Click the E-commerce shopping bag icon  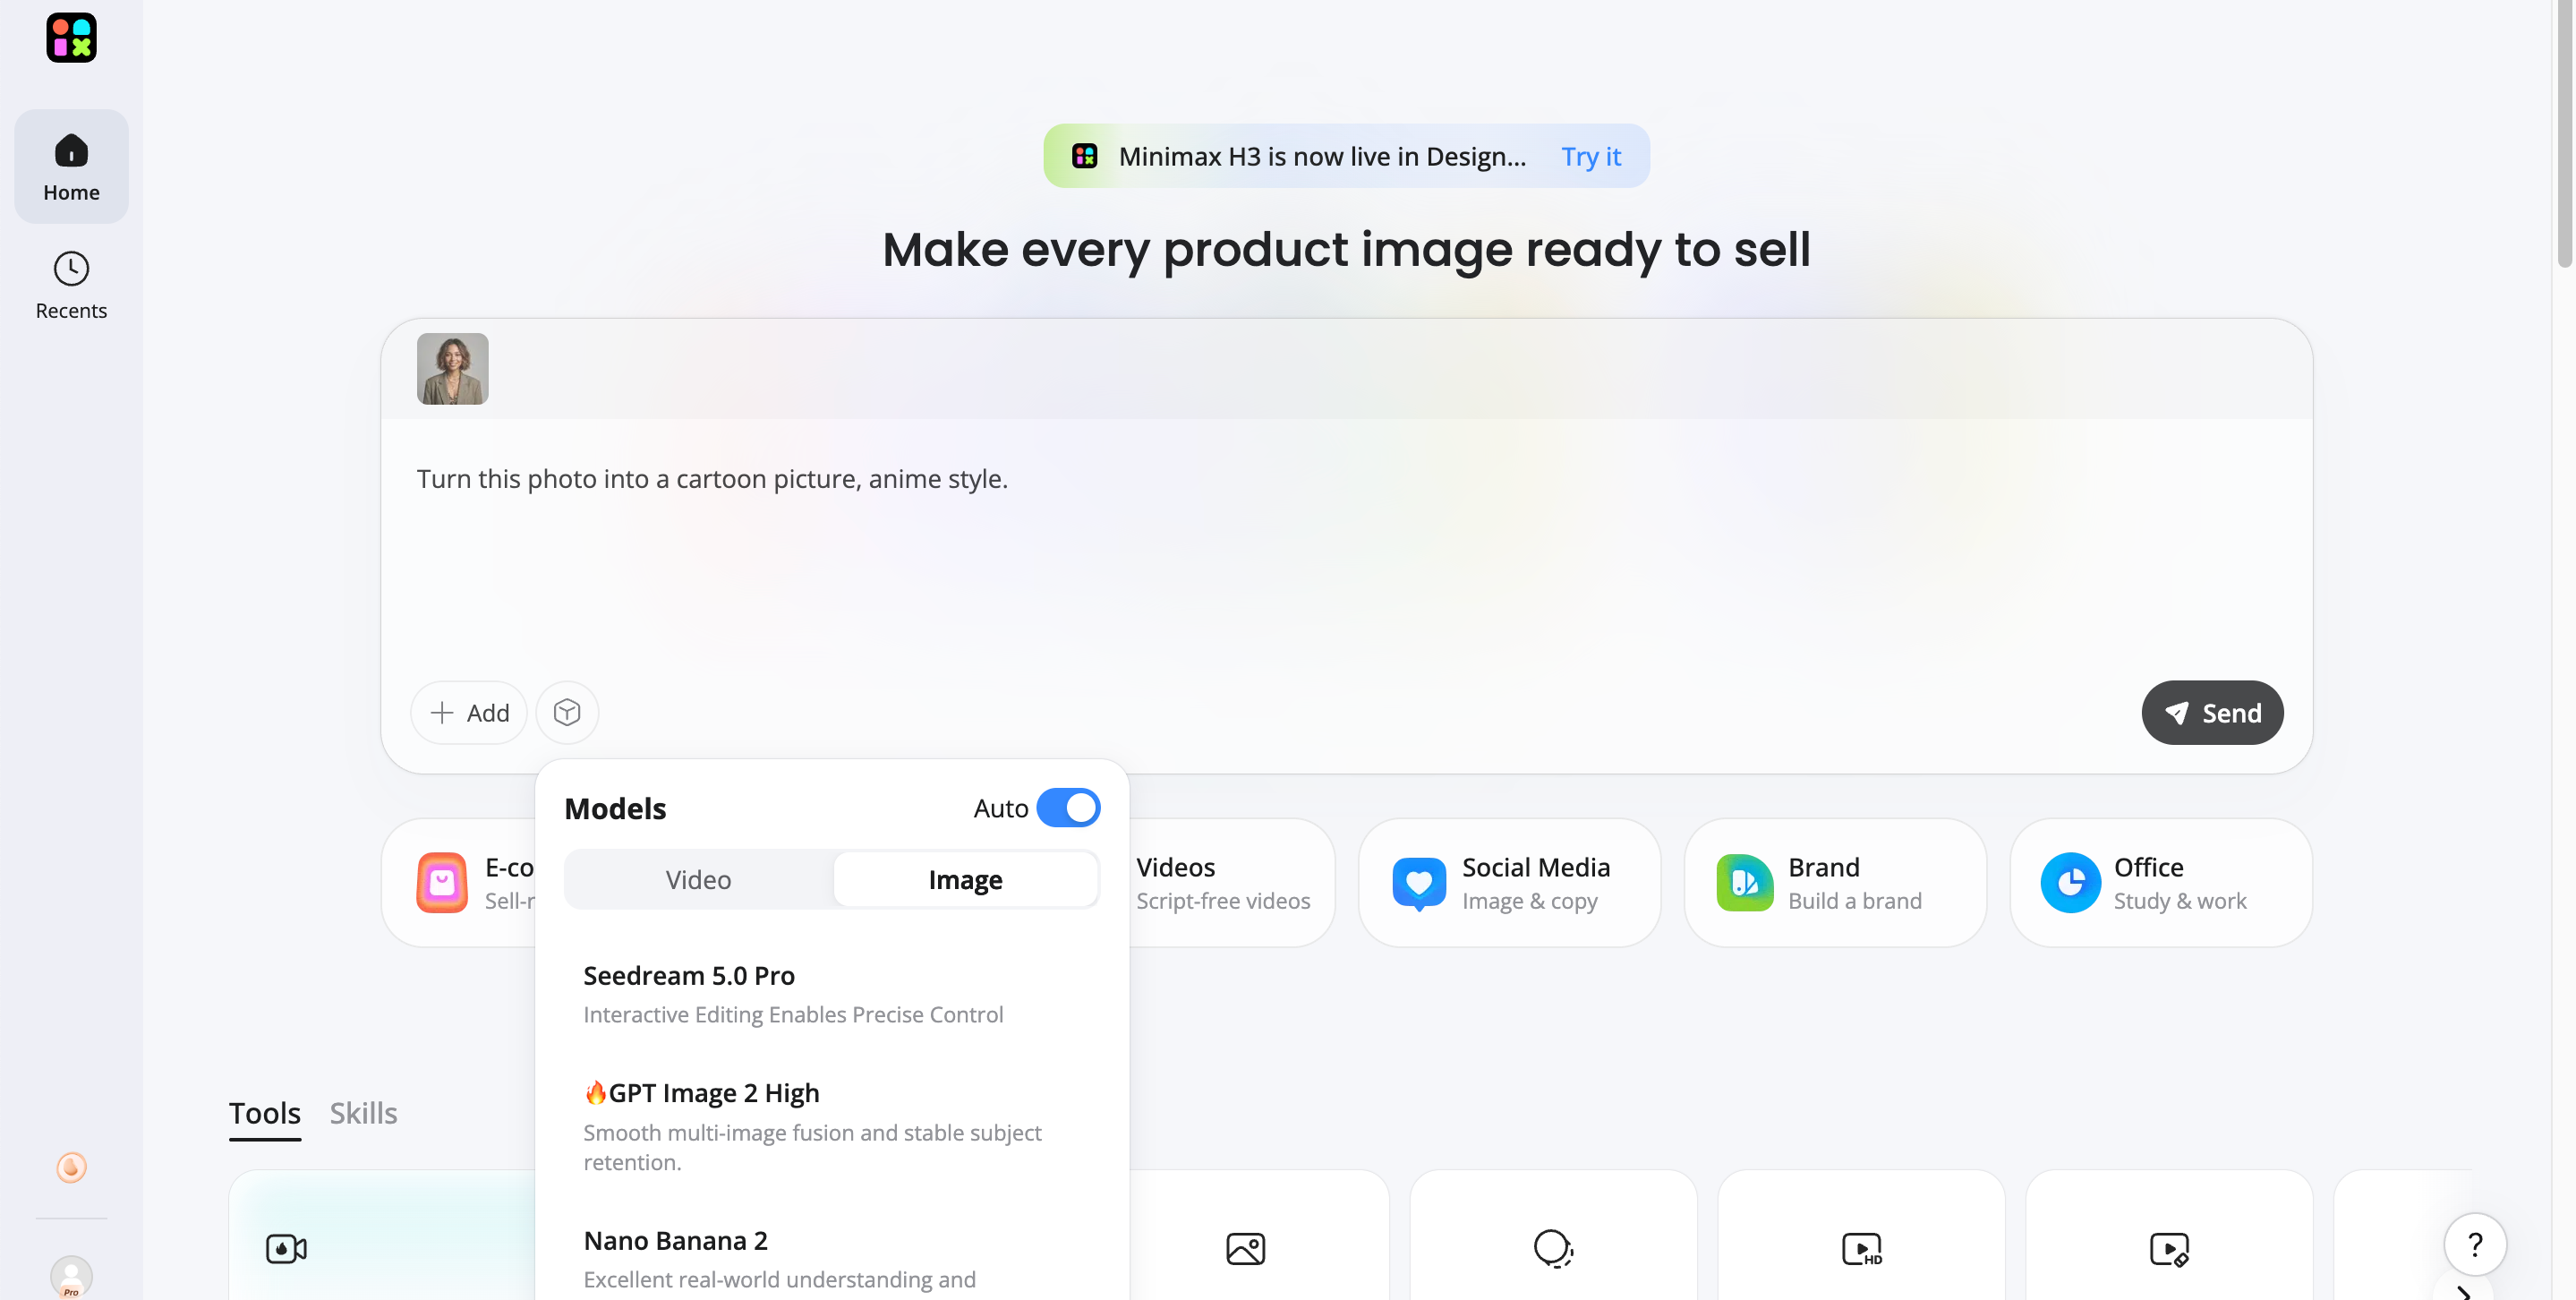point(442,883)
